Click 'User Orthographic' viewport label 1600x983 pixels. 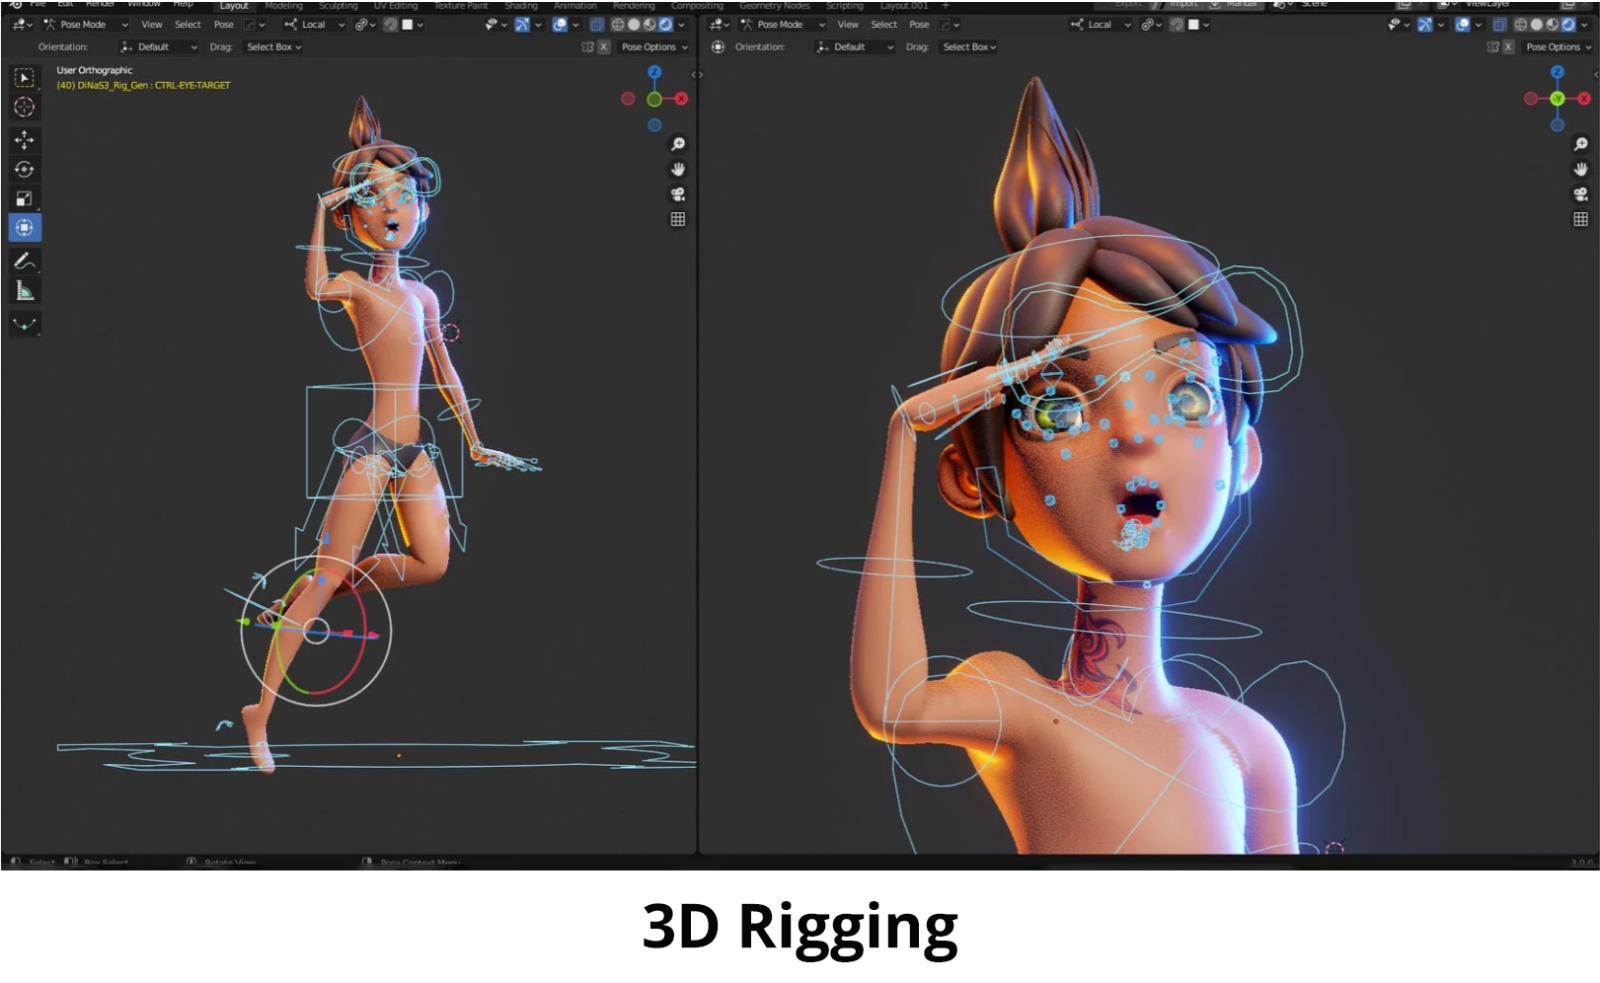pyautogui.click(x=94, y=70)
